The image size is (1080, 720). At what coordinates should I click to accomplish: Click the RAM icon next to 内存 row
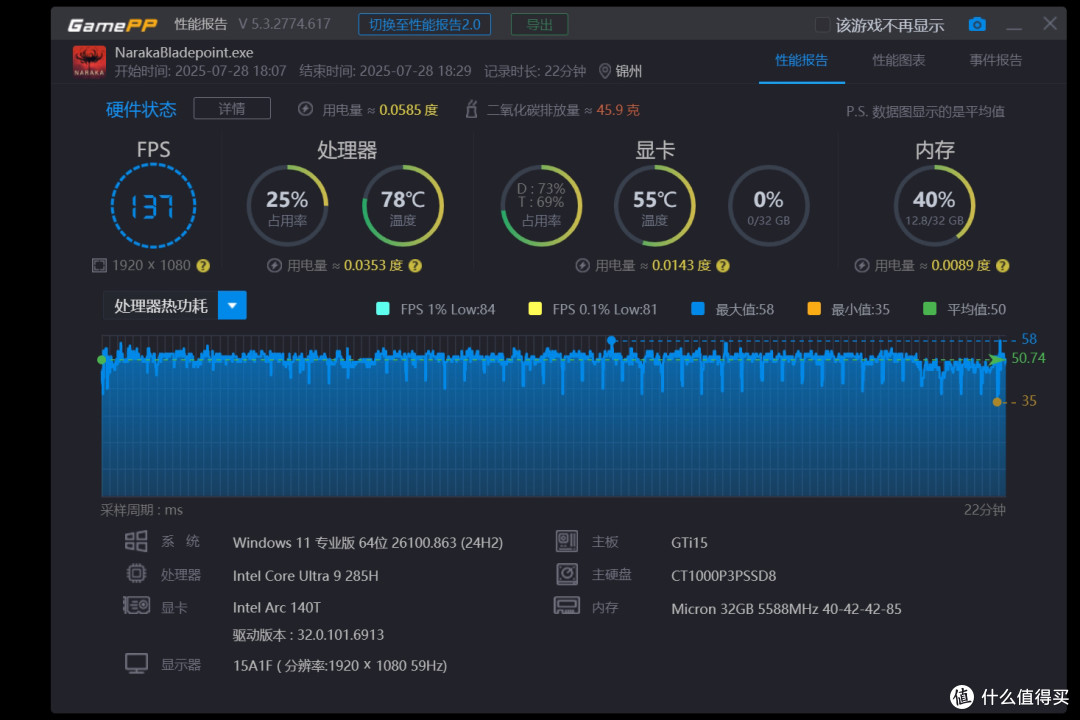click(x=567, y=606)
